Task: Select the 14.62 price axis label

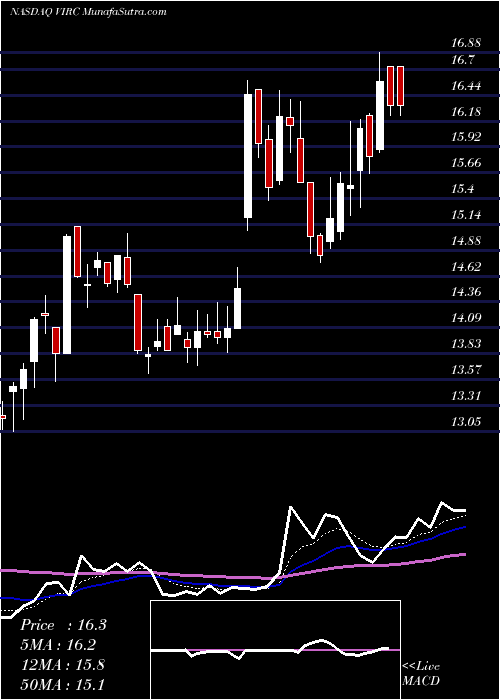Action: 466,267
